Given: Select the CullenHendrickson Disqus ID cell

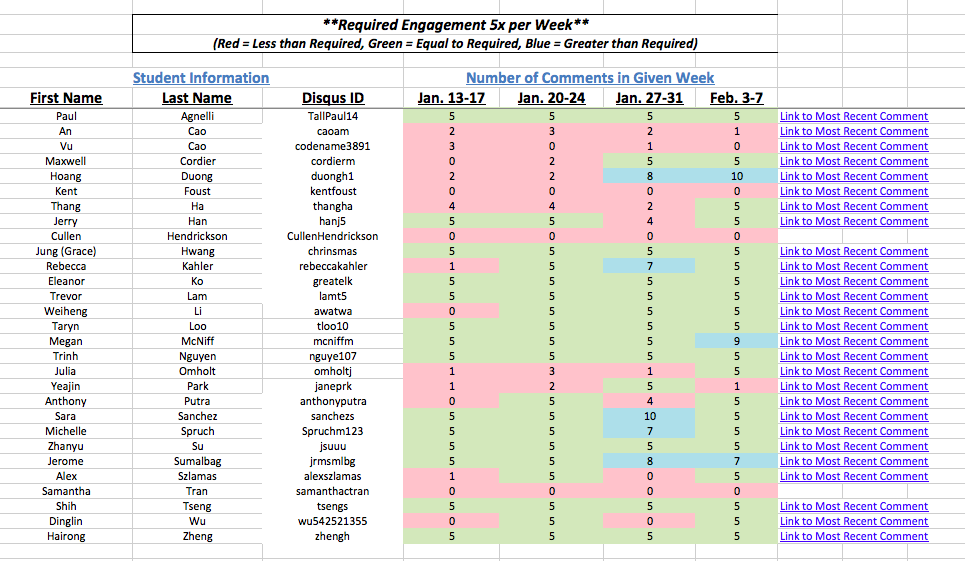Looking at the screenshot, I should 333,236.
